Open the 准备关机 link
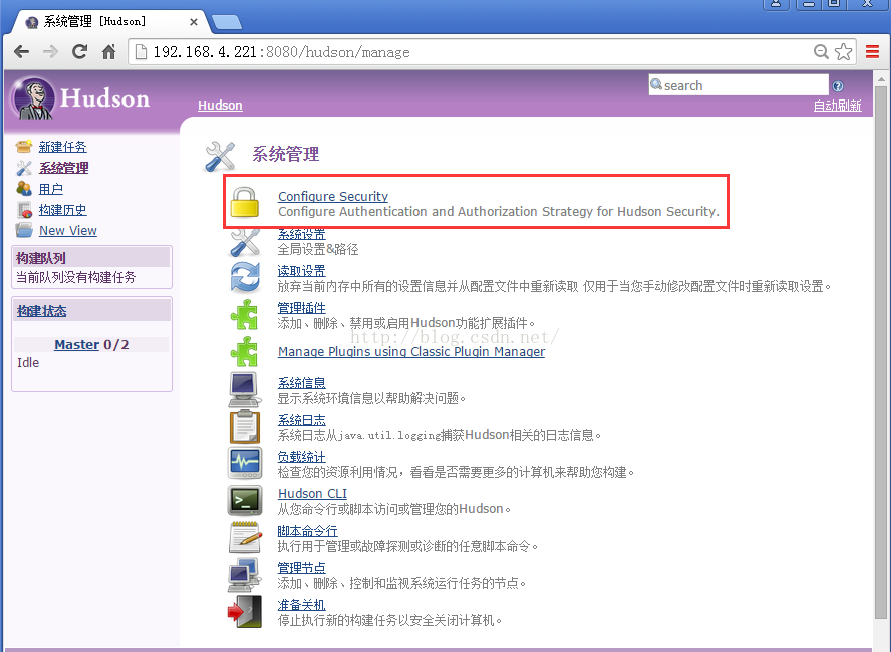The width and height of the screenshot is (891, 652). 302,605
